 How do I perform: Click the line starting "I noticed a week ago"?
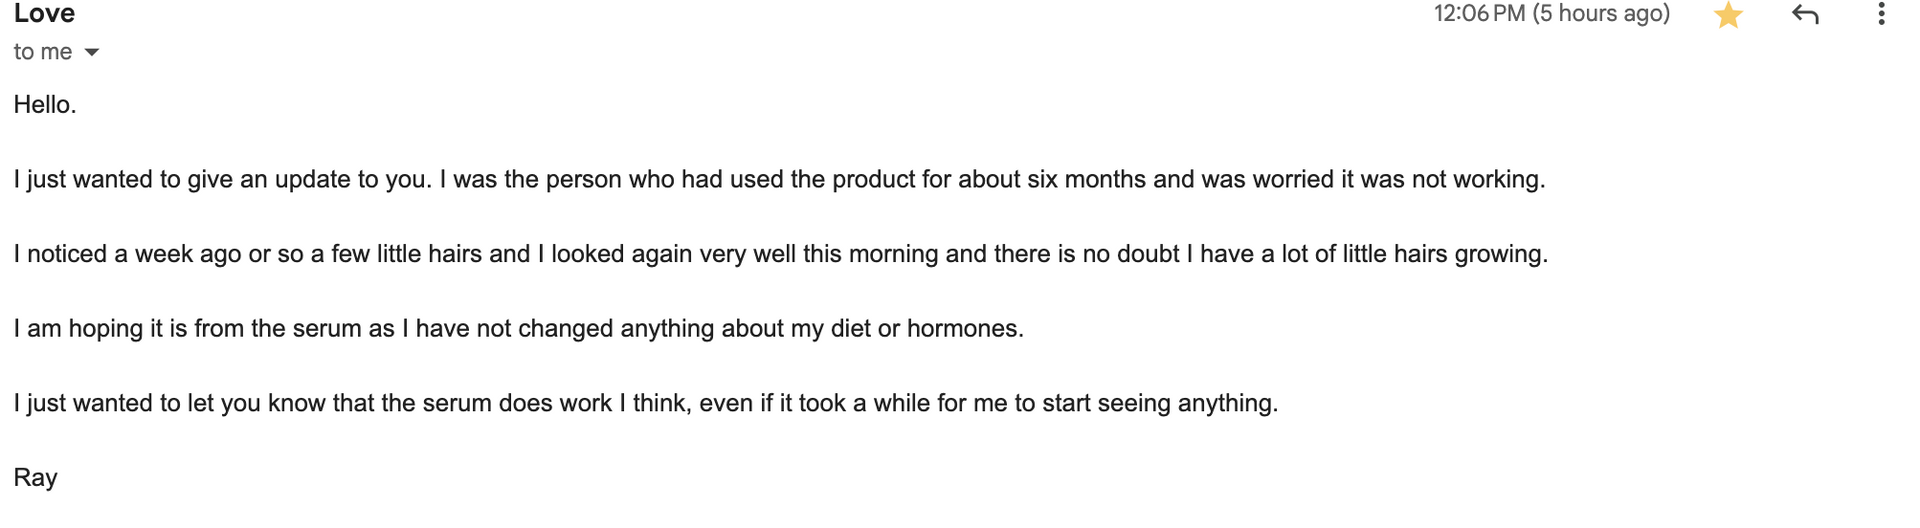pyautogui.click(x=780, y=254)
